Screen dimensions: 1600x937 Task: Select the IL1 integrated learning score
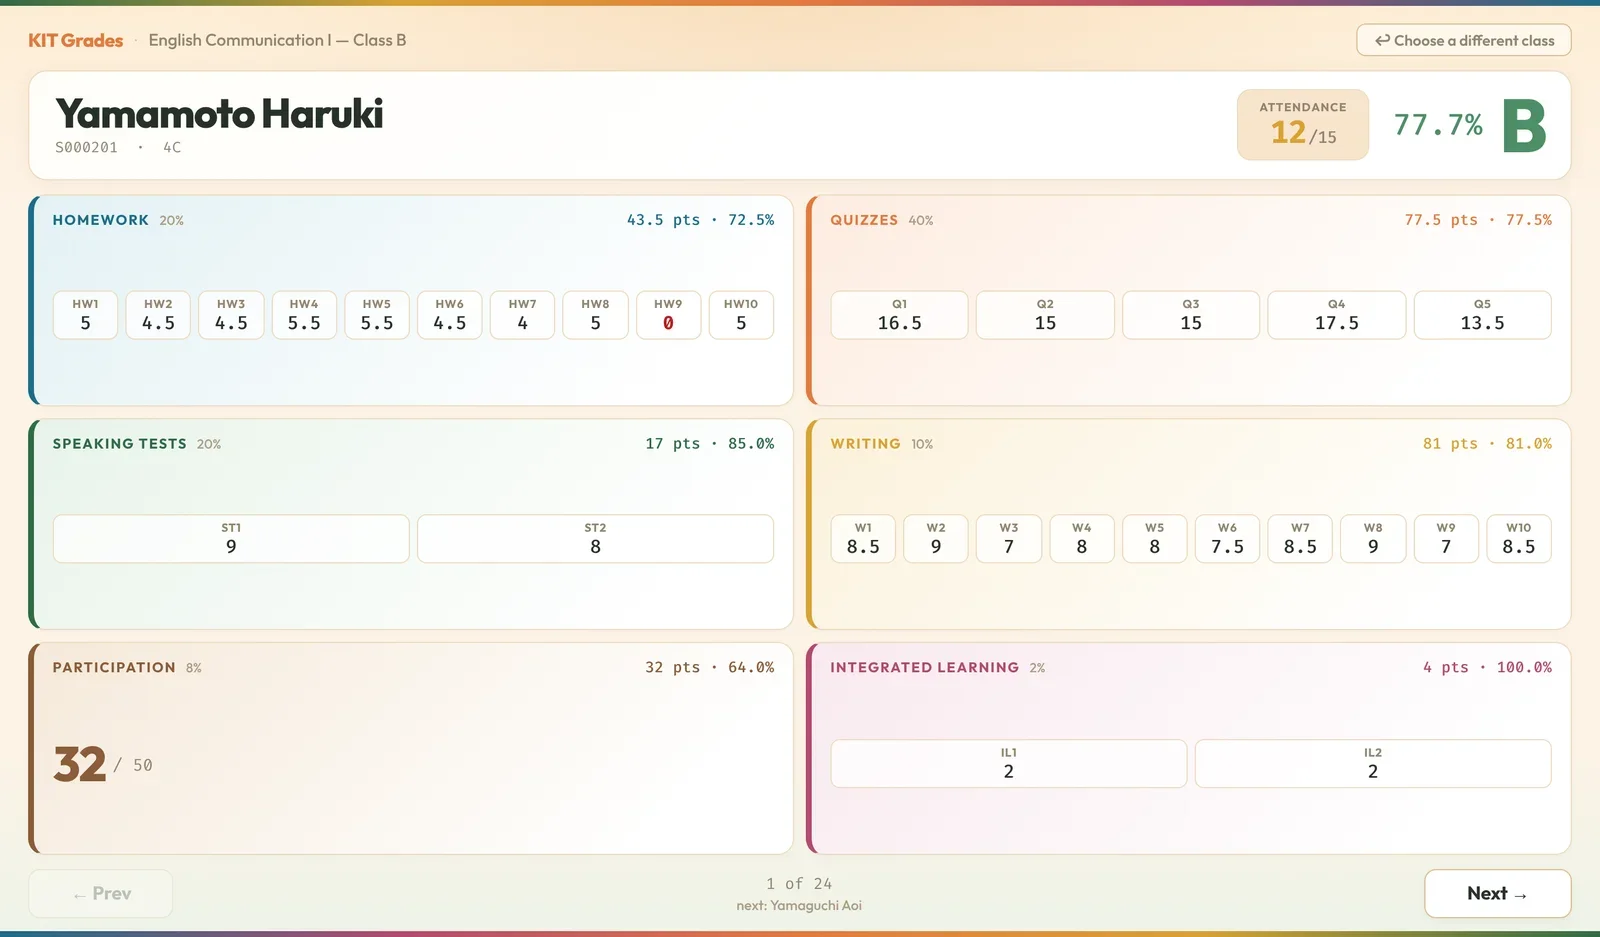(x=1009, y=764)
